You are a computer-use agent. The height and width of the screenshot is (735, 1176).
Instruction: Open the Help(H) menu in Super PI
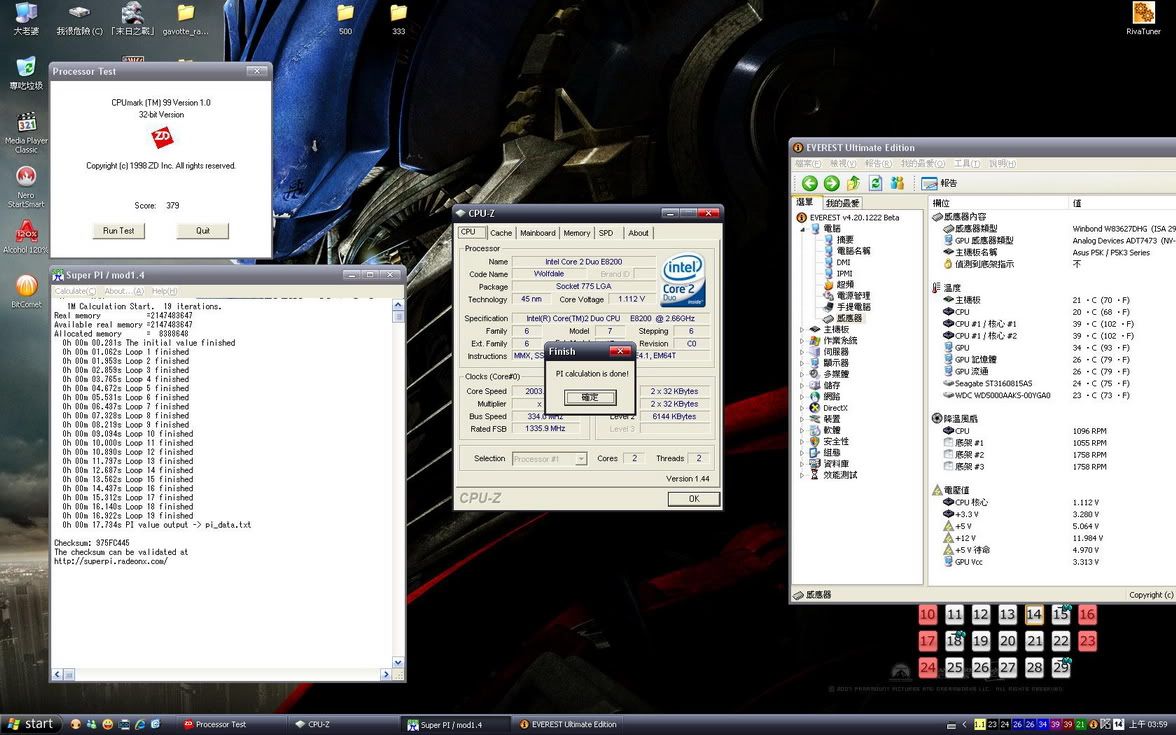164,291
